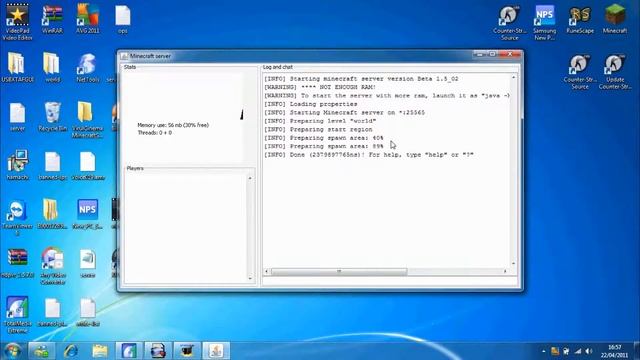The width and height of the screenshot is (640, 360).
Task: Click the "Preparing start region" log line
Action: coord(318,129)
